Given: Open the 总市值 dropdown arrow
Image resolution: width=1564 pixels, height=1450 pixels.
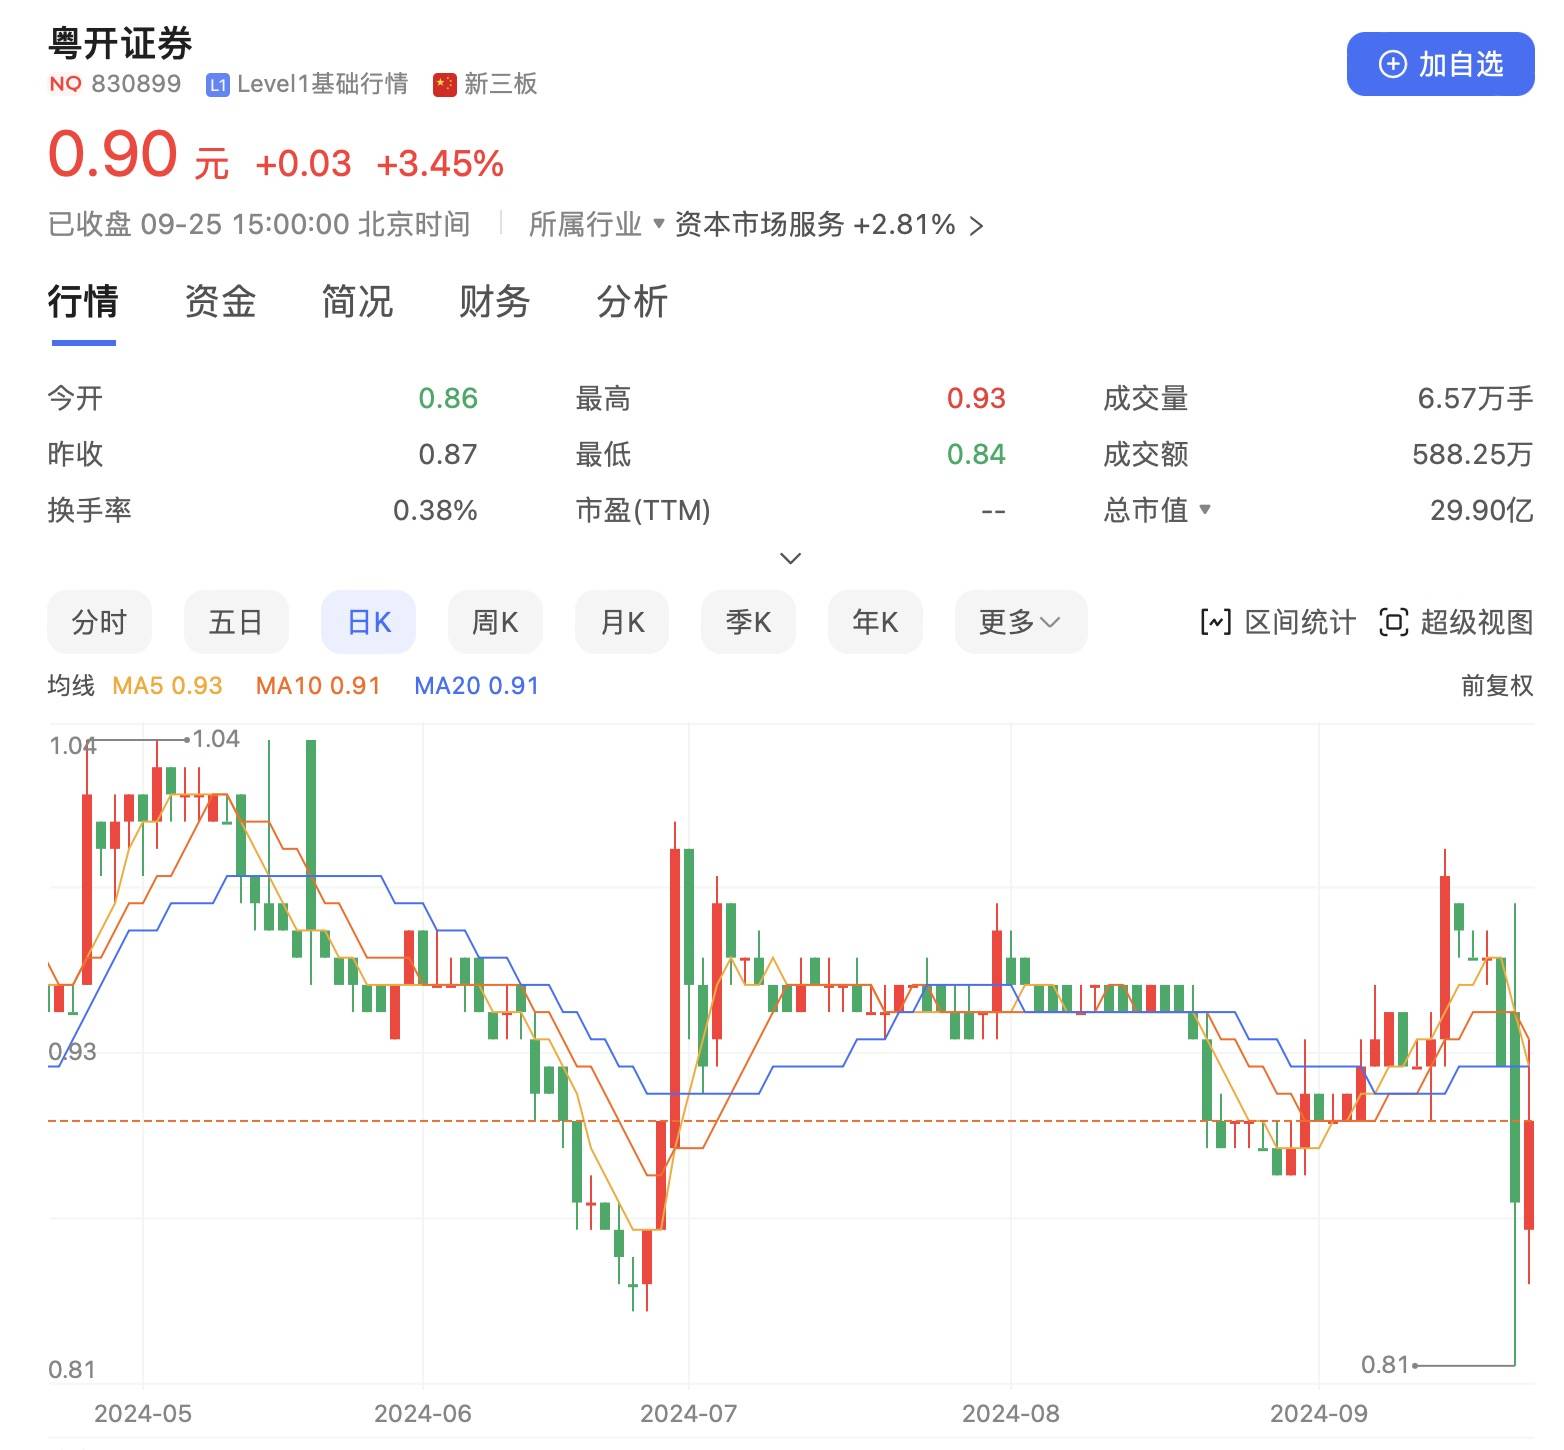Looking at the screenshot, I should (x=1205, y=510).
